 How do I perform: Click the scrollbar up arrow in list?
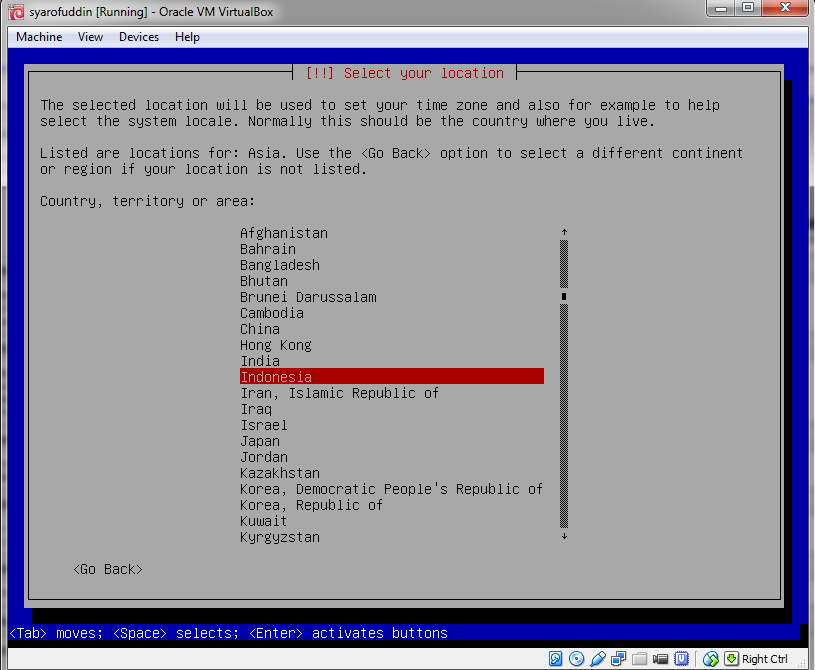pos(564,232)
